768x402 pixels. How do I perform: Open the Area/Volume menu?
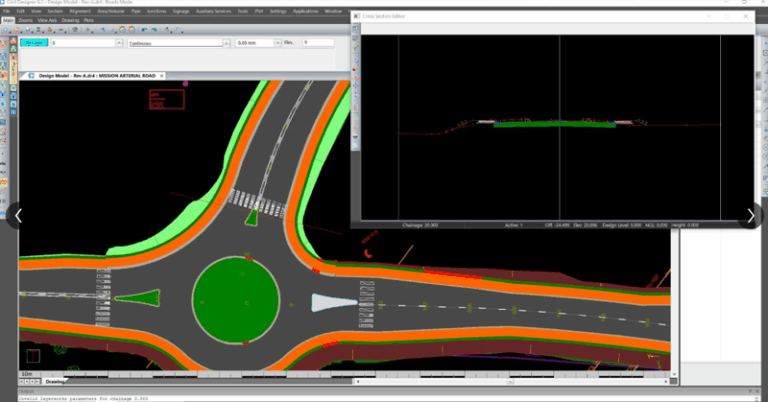tap(111, 11)
